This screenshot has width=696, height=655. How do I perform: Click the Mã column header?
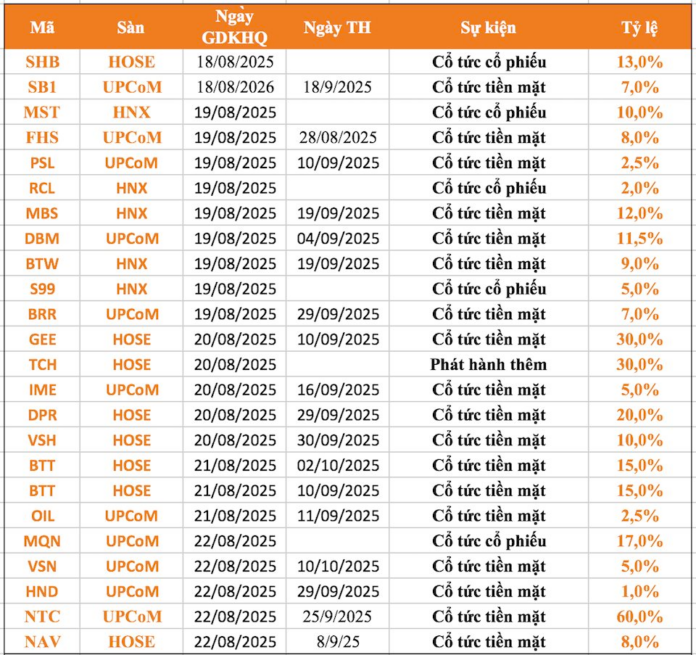pos(42,28)
